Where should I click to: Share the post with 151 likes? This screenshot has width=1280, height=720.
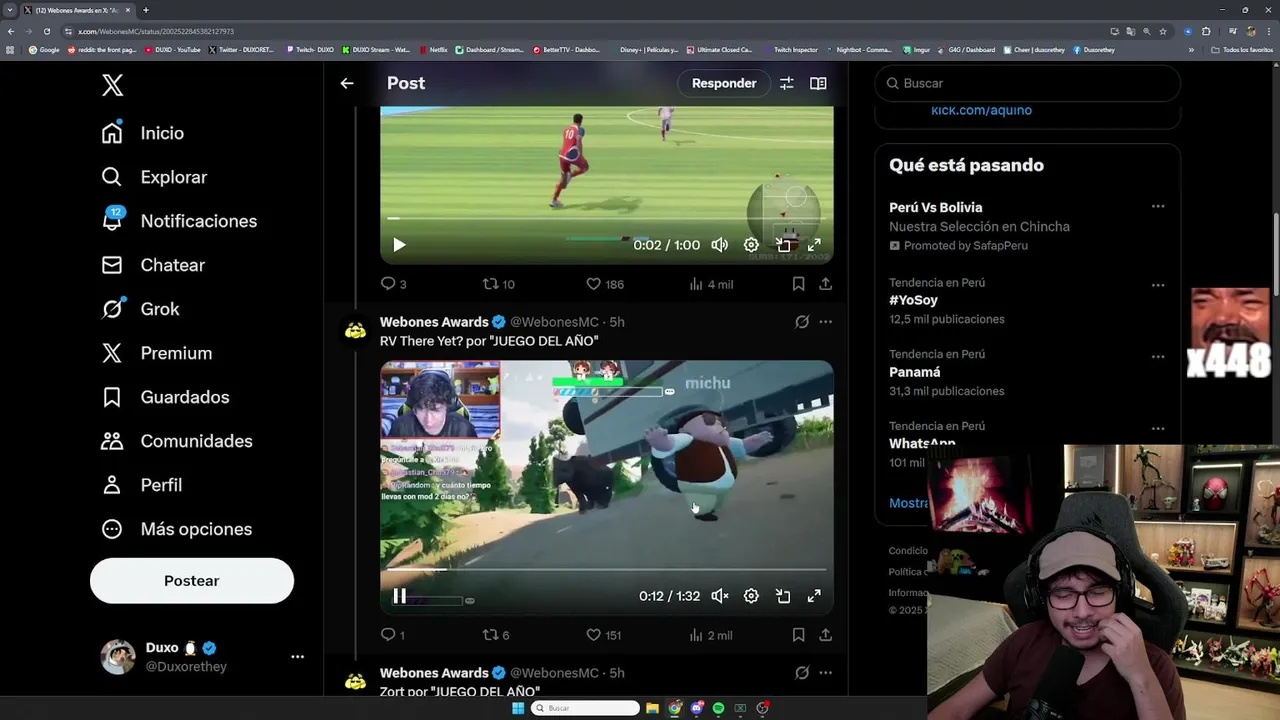pos(825,635)
